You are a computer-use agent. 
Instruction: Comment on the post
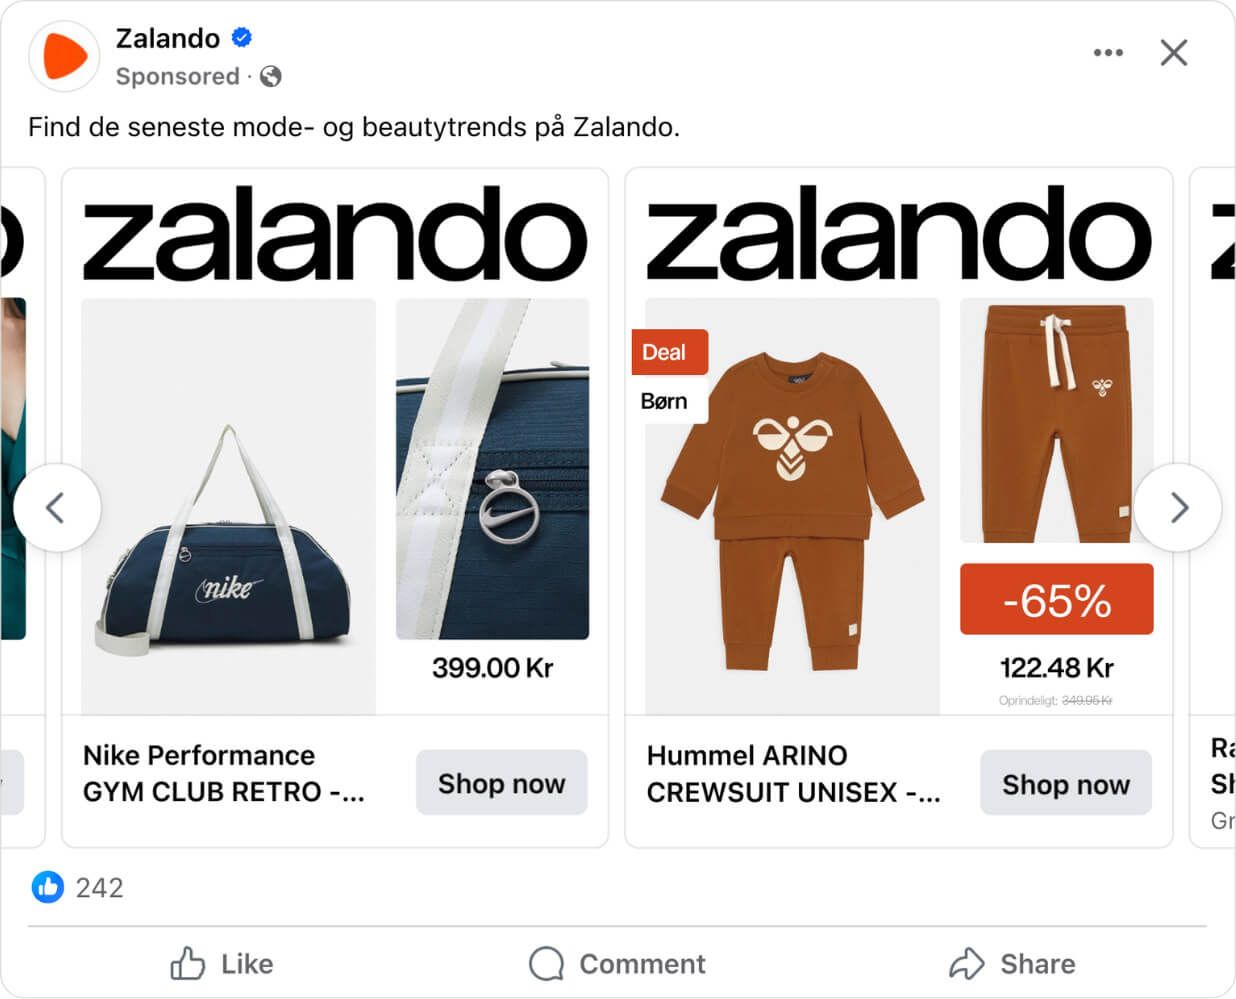(x=617, y=964)
